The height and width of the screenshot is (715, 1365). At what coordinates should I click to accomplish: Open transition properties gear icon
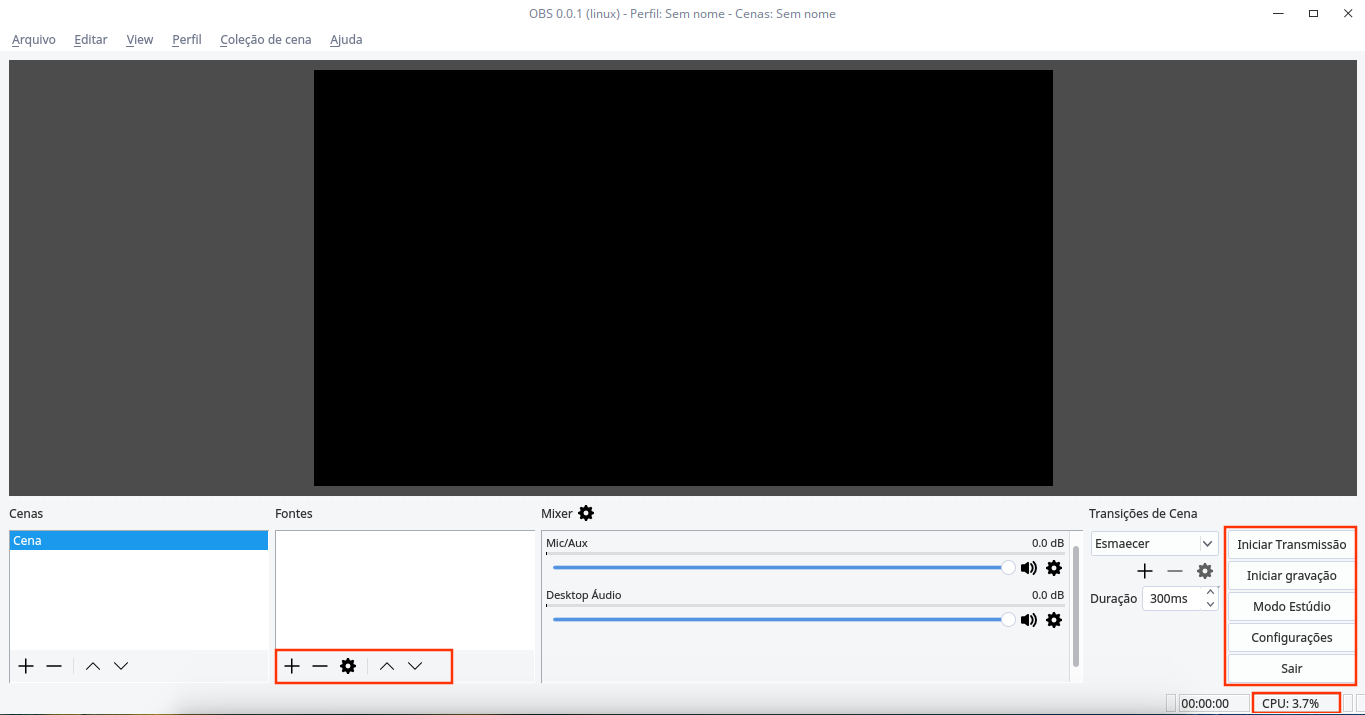pyautogui.click(x=1205, y=571)
